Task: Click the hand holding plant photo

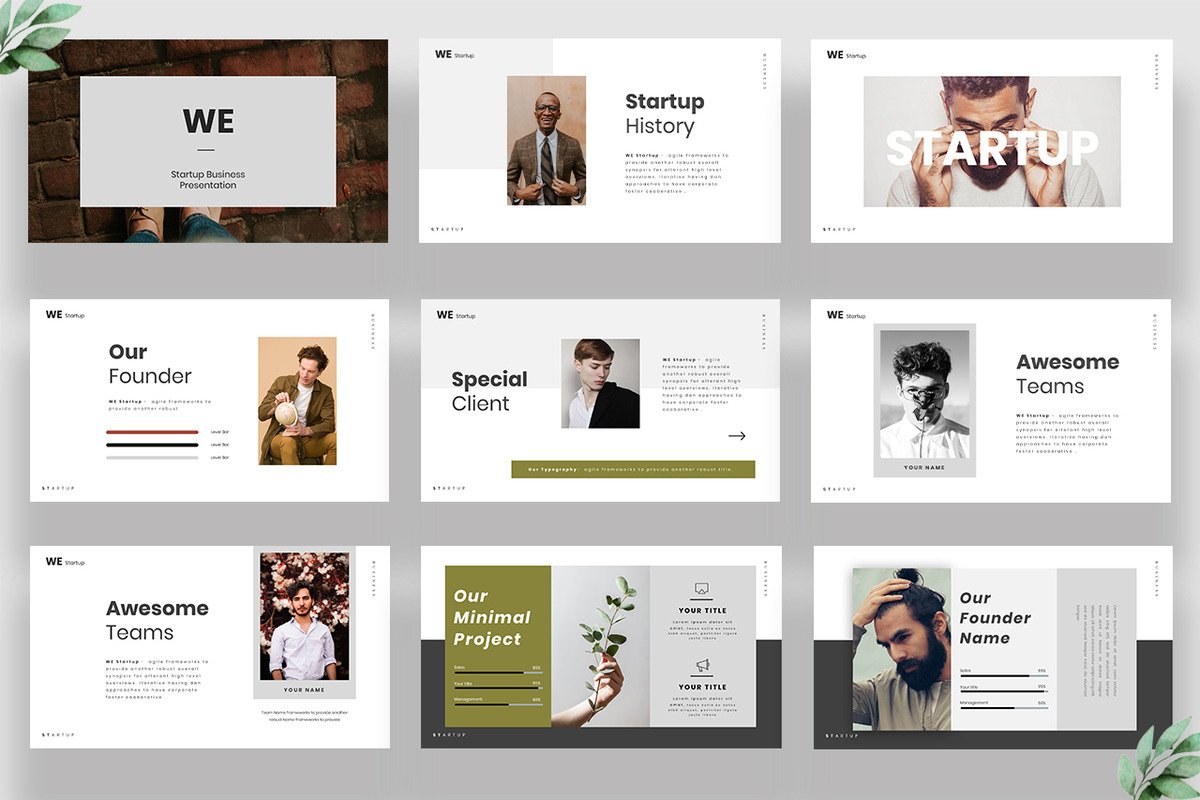Action: coord(600,646)
